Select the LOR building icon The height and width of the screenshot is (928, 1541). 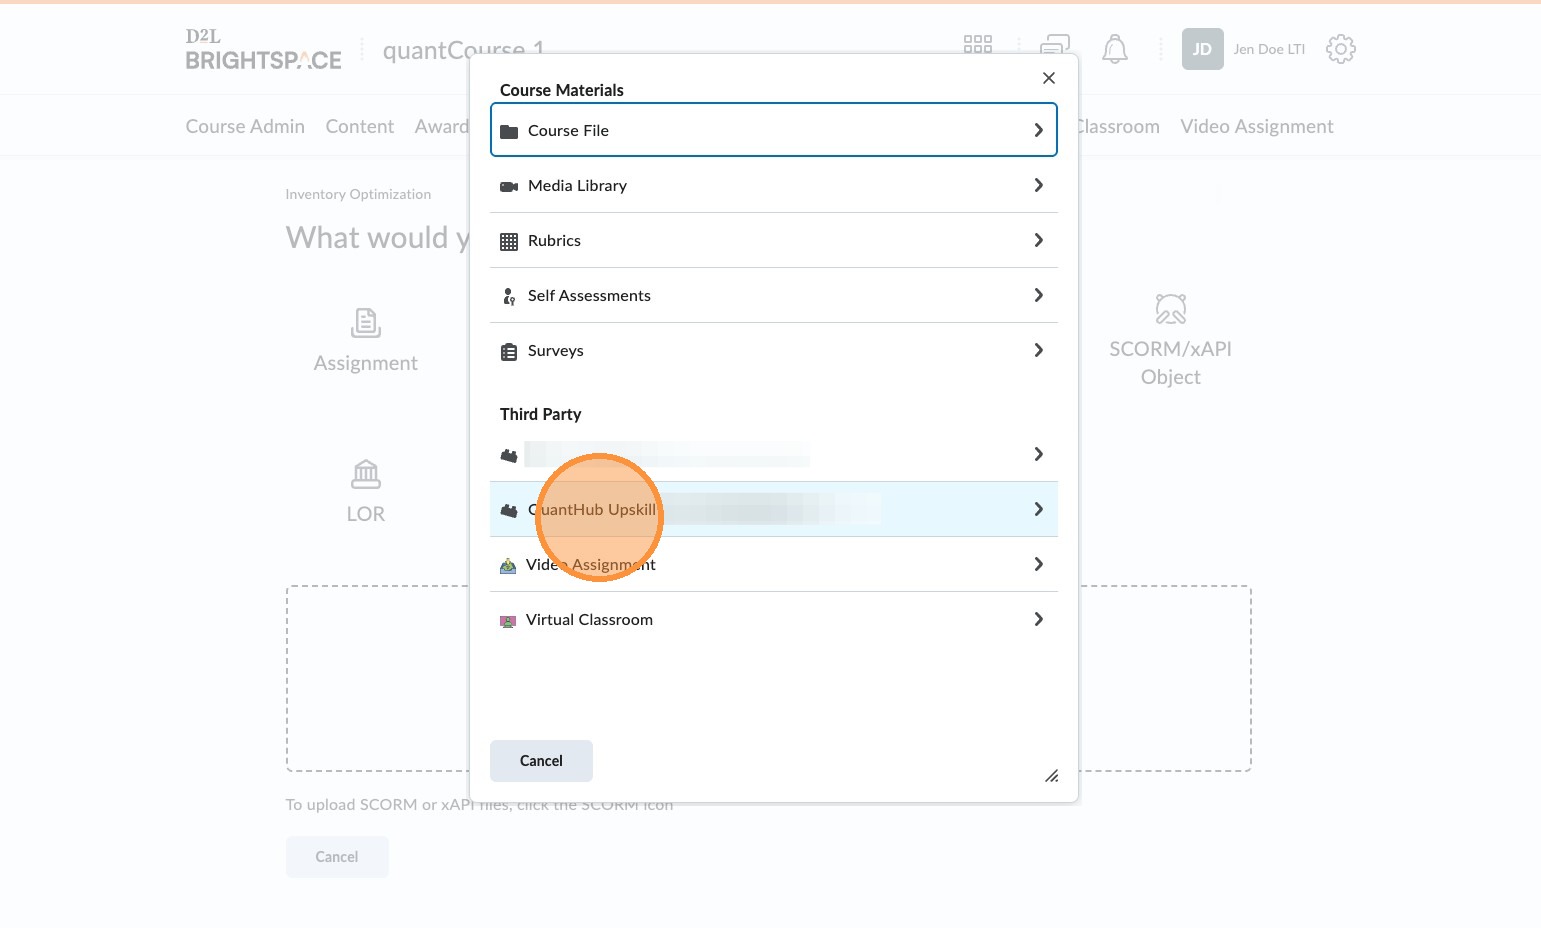(366, 474)
